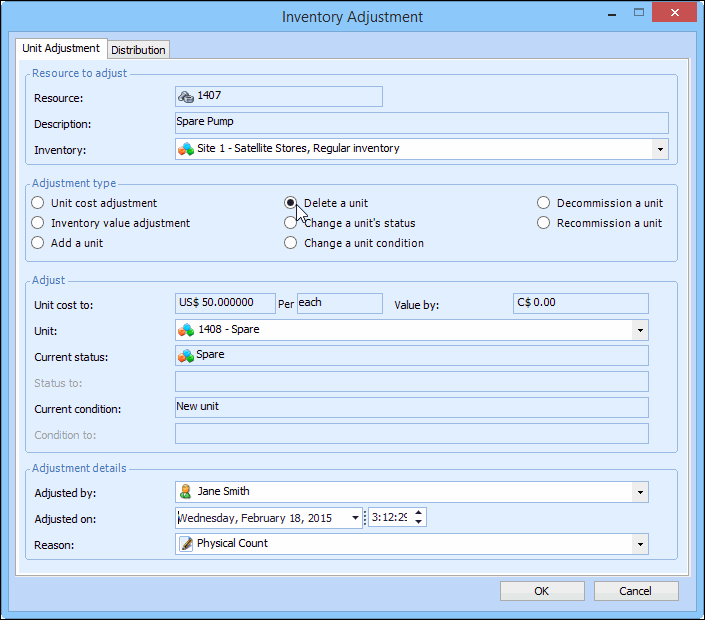The height and width of the screenshot is (620, 705).
Task: Click the Physical Count reason icon
Action: pos(186,544)
